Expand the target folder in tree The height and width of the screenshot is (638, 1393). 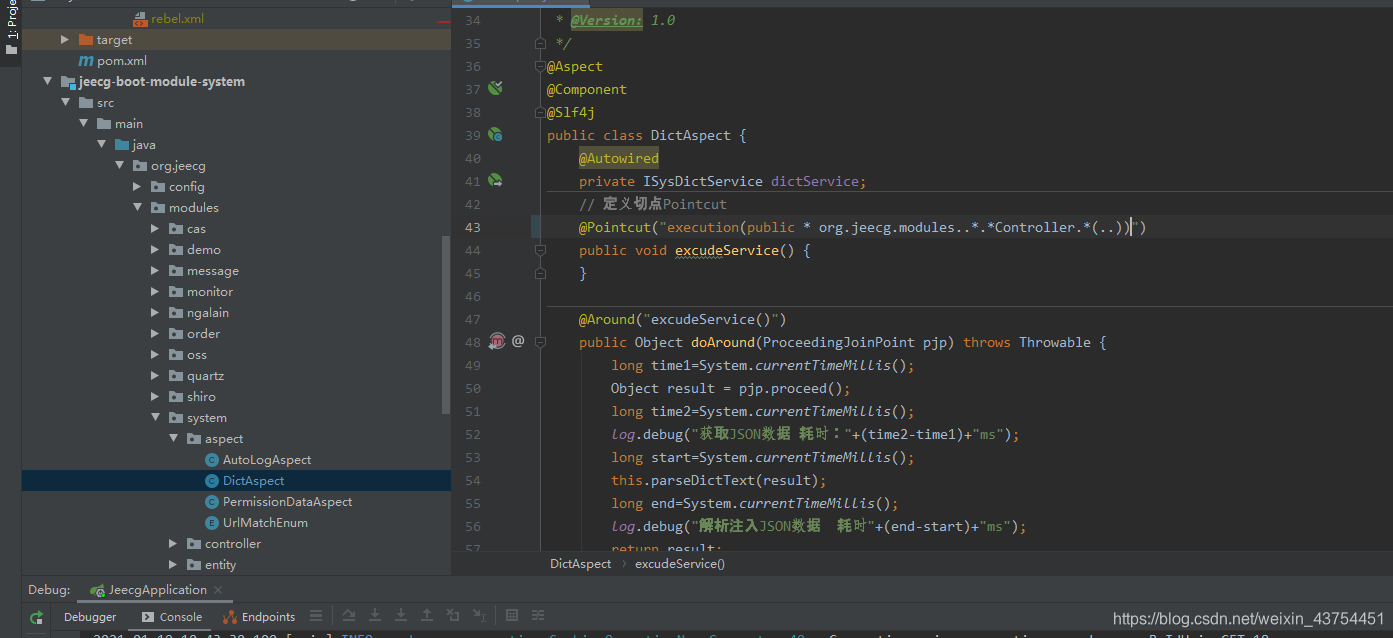(65, 40)
